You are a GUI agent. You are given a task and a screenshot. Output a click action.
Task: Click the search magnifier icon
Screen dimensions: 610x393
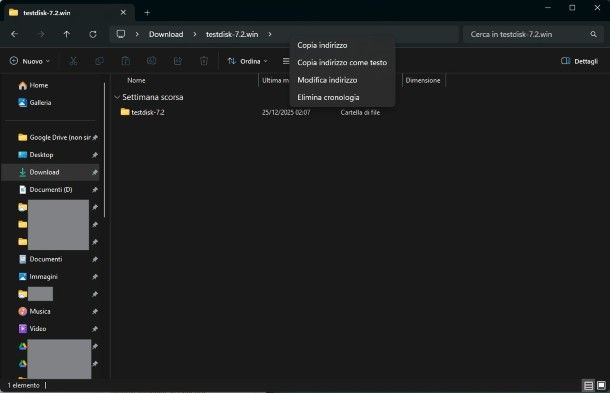click(x=593, y=34)
